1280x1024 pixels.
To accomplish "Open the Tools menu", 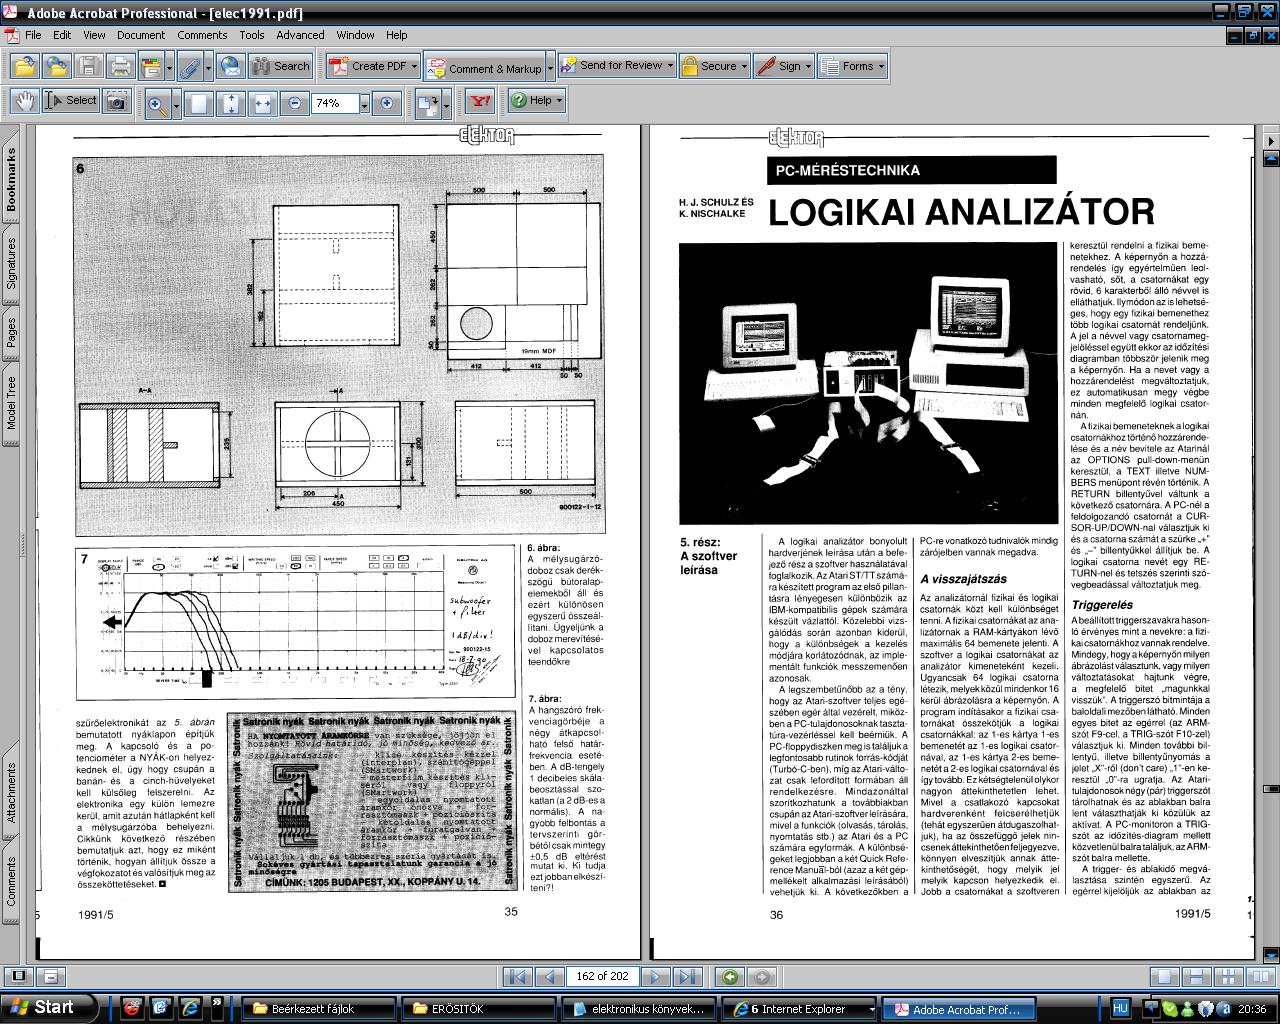I will (252, 34).
